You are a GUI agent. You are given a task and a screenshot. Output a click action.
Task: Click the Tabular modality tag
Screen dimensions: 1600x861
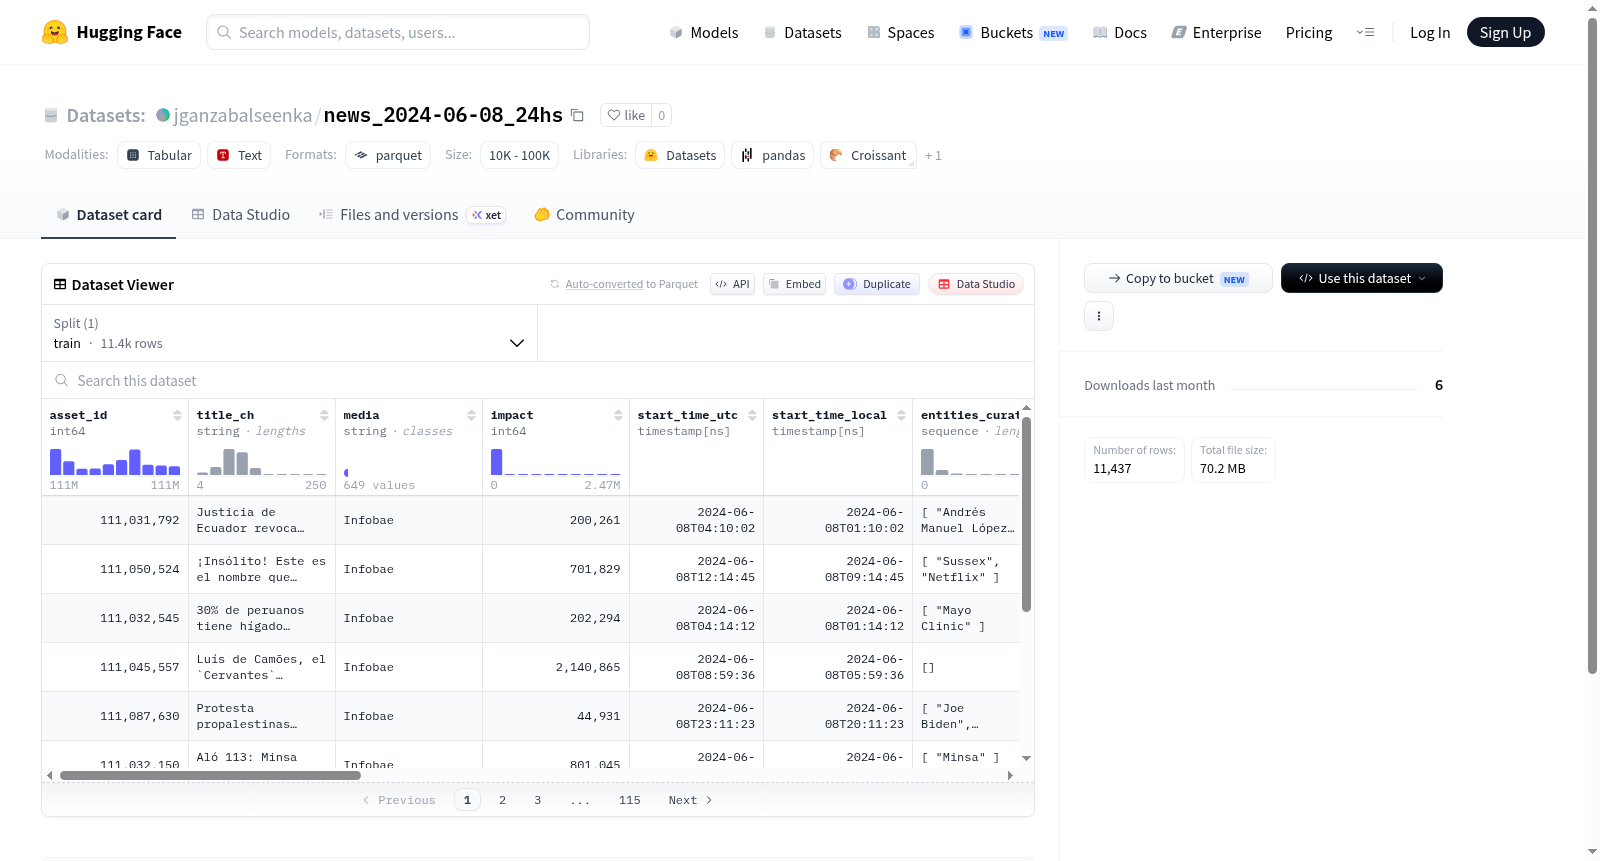coord(159,155)
